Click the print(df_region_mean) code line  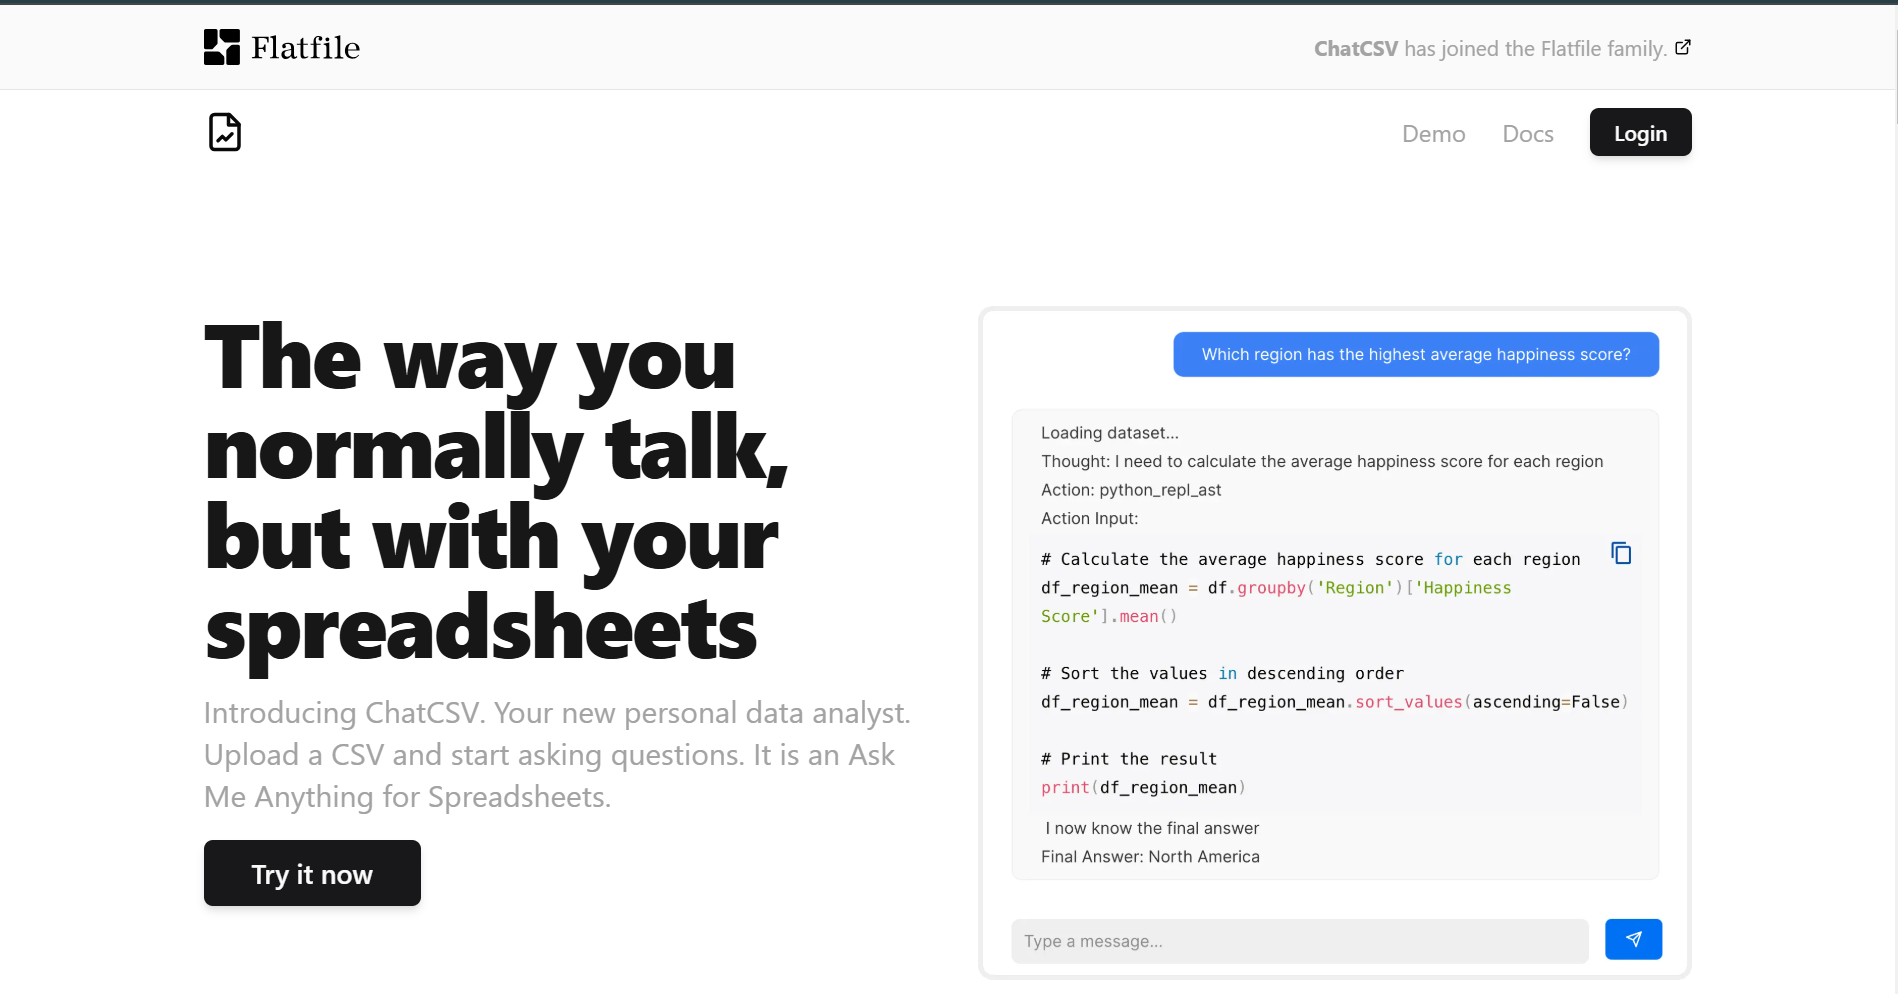pyautogui.click(x=1143, y=788)
